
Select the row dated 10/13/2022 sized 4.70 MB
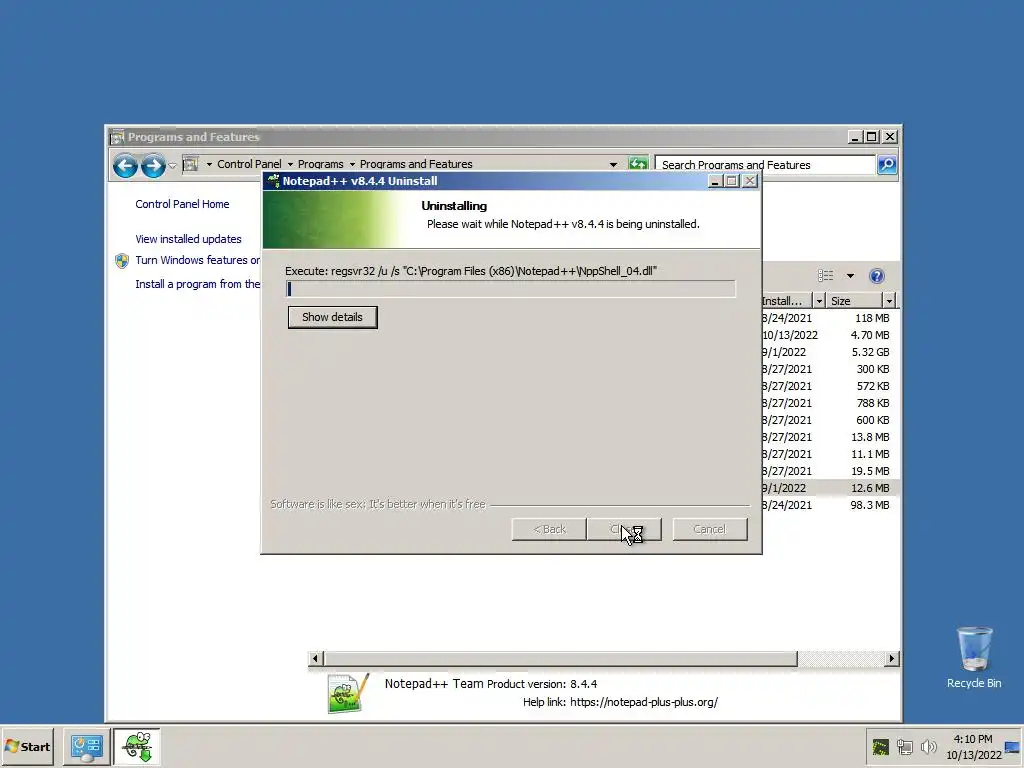829,335
